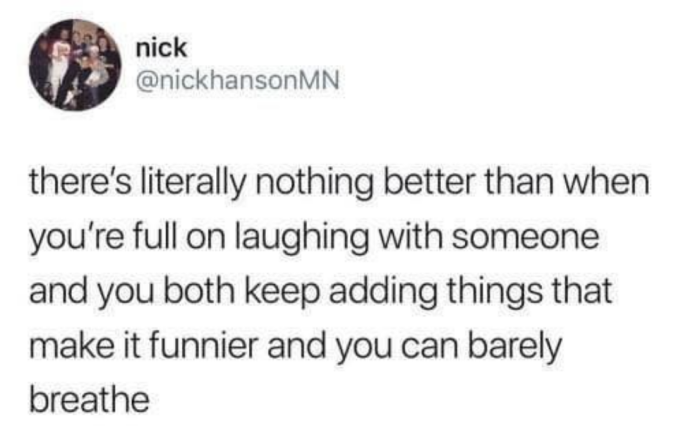Viewport: 700px width, 438px height.
Task: Click the word "there's" in the tweet
Action: [x=80, y=182]
